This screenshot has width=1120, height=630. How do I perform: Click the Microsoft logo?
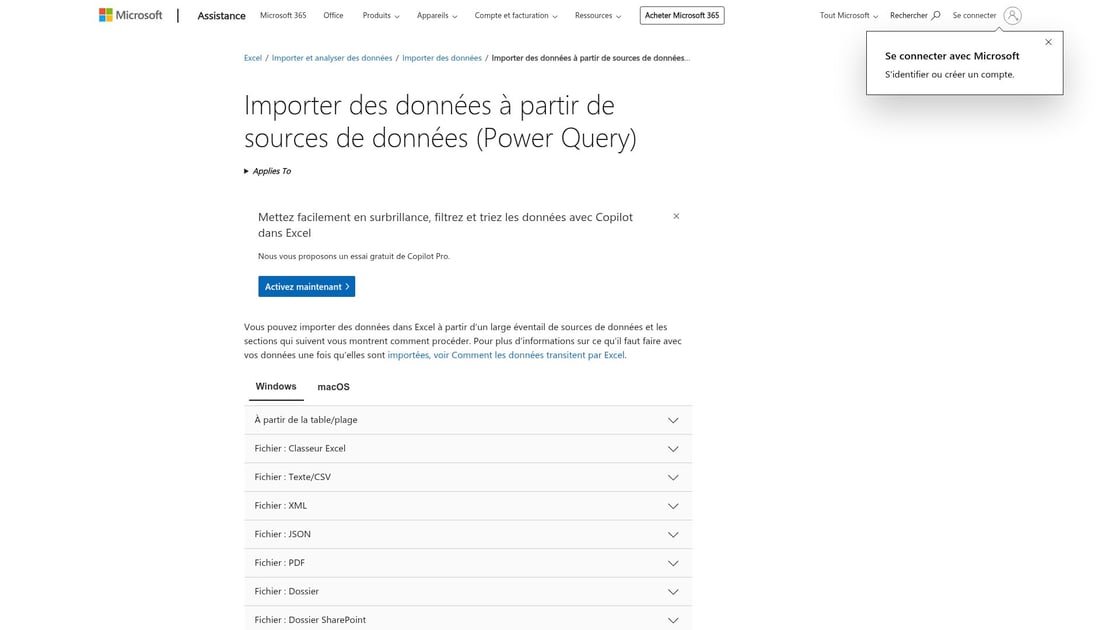point(131,15)
